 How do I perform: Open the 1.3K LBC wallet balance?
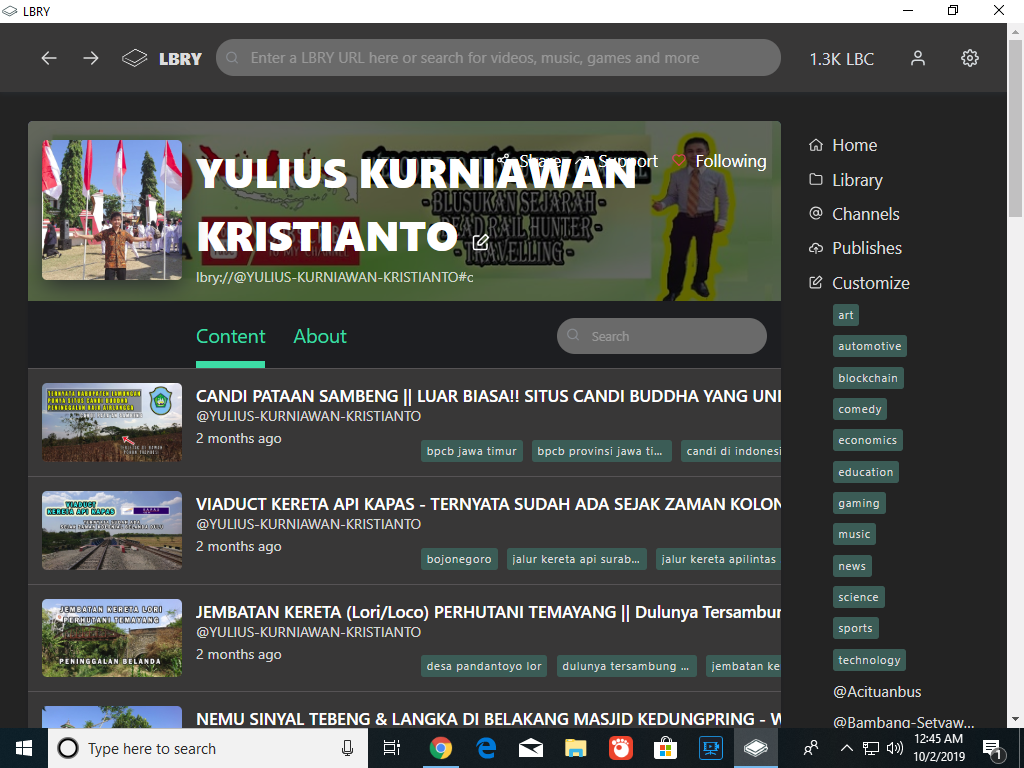841,59
